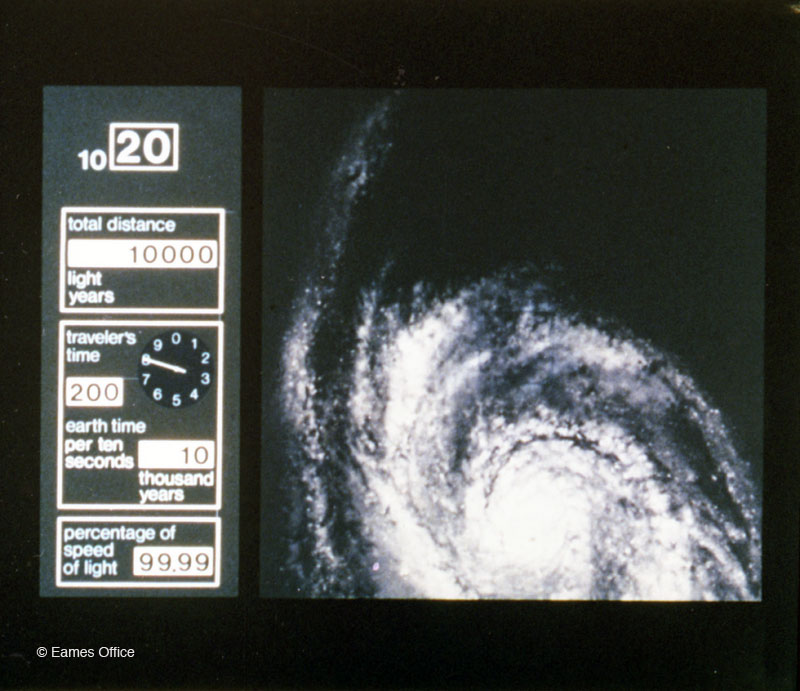Click the base number 10 beside the exponent
The image size is (800, 691).
click(92, 160)
